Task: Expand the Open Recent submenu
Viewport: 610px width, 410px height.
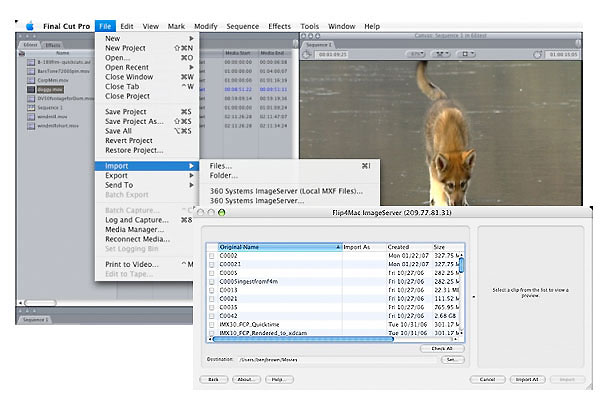Action: click(x=147, y=67)
